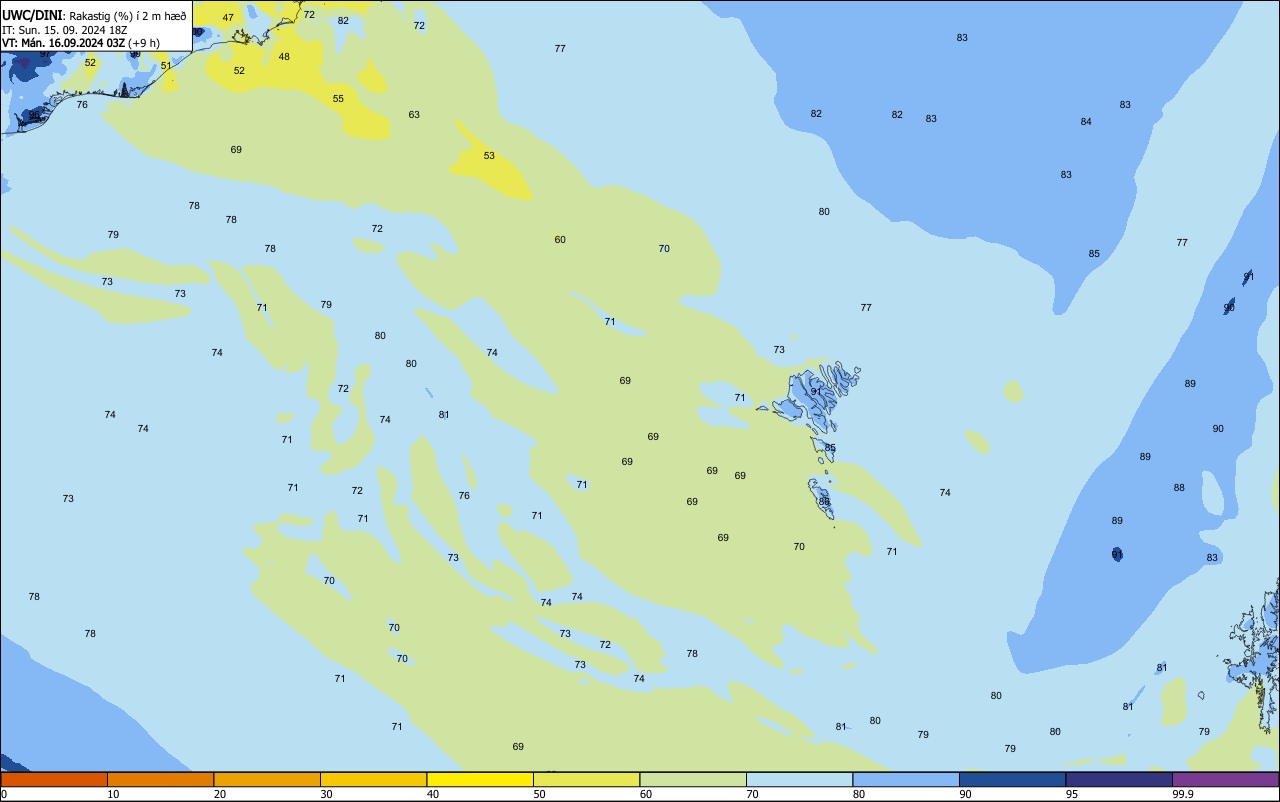
Task: Click the '(+9 h)' forecast offset text
Action: [x=144, y=43]
